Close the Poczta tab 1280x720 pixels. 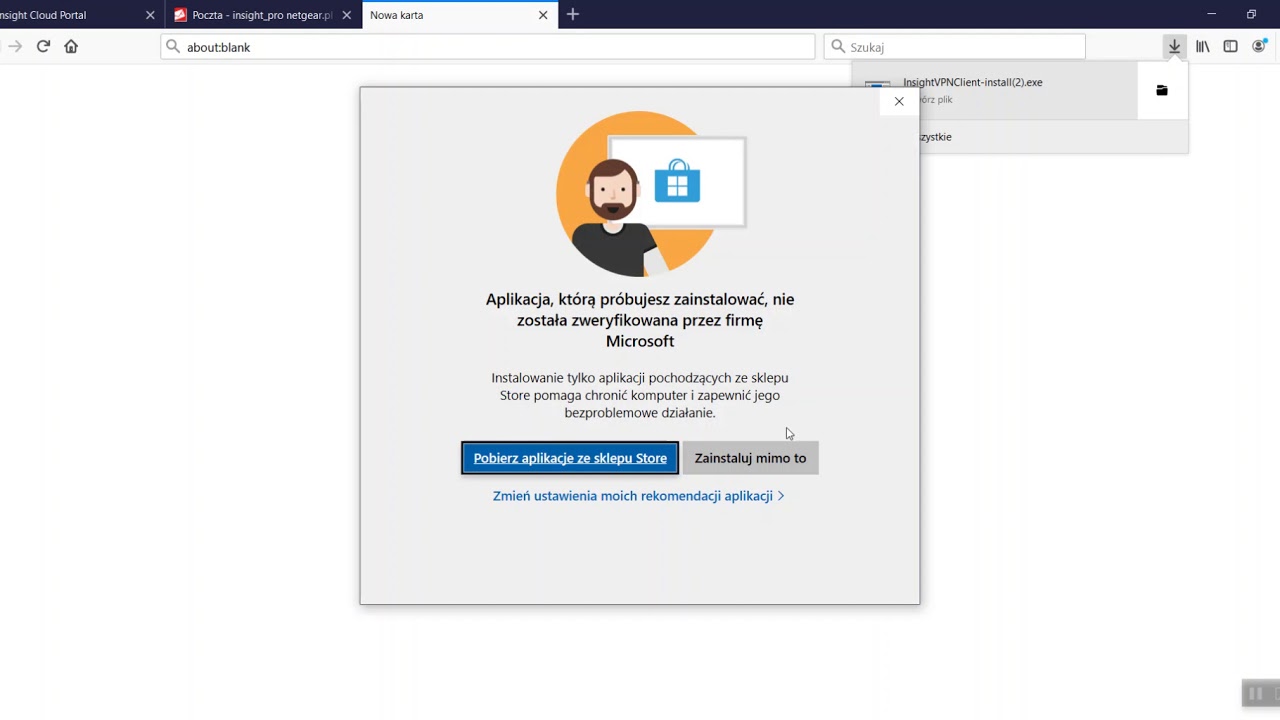(x=346, y=15)
